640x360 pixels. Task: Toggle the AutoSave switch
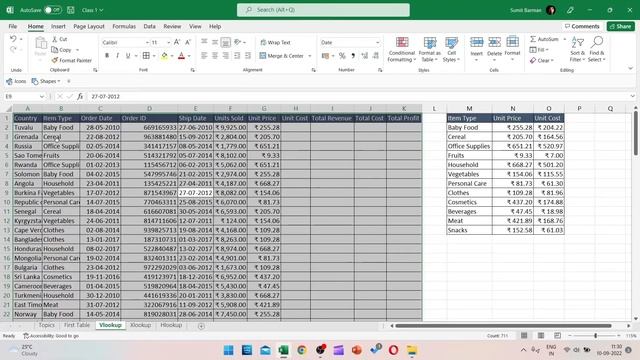click(x=53, y=10)
